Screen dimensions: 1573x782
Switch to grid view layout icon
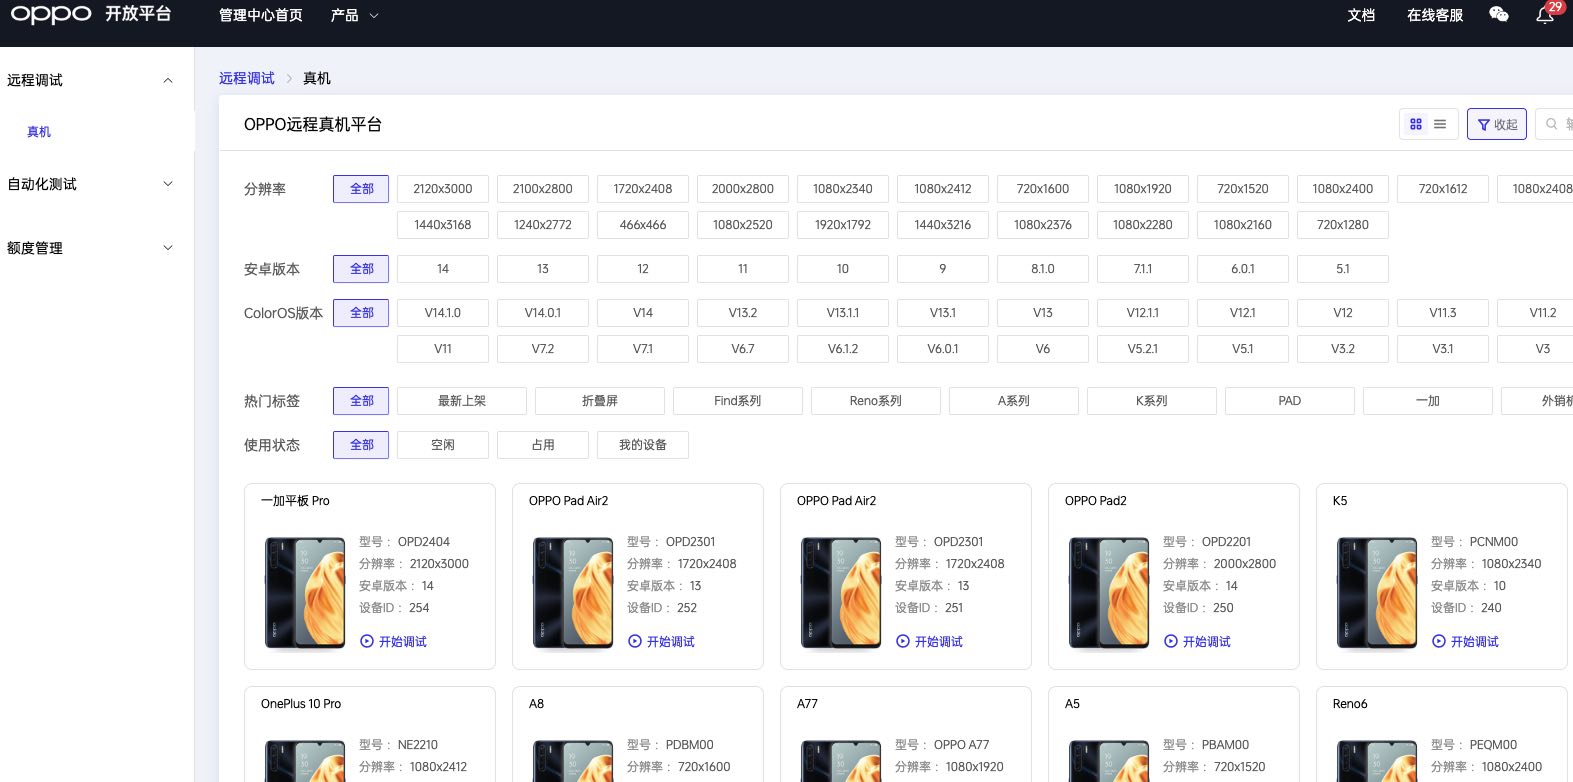1416,124
